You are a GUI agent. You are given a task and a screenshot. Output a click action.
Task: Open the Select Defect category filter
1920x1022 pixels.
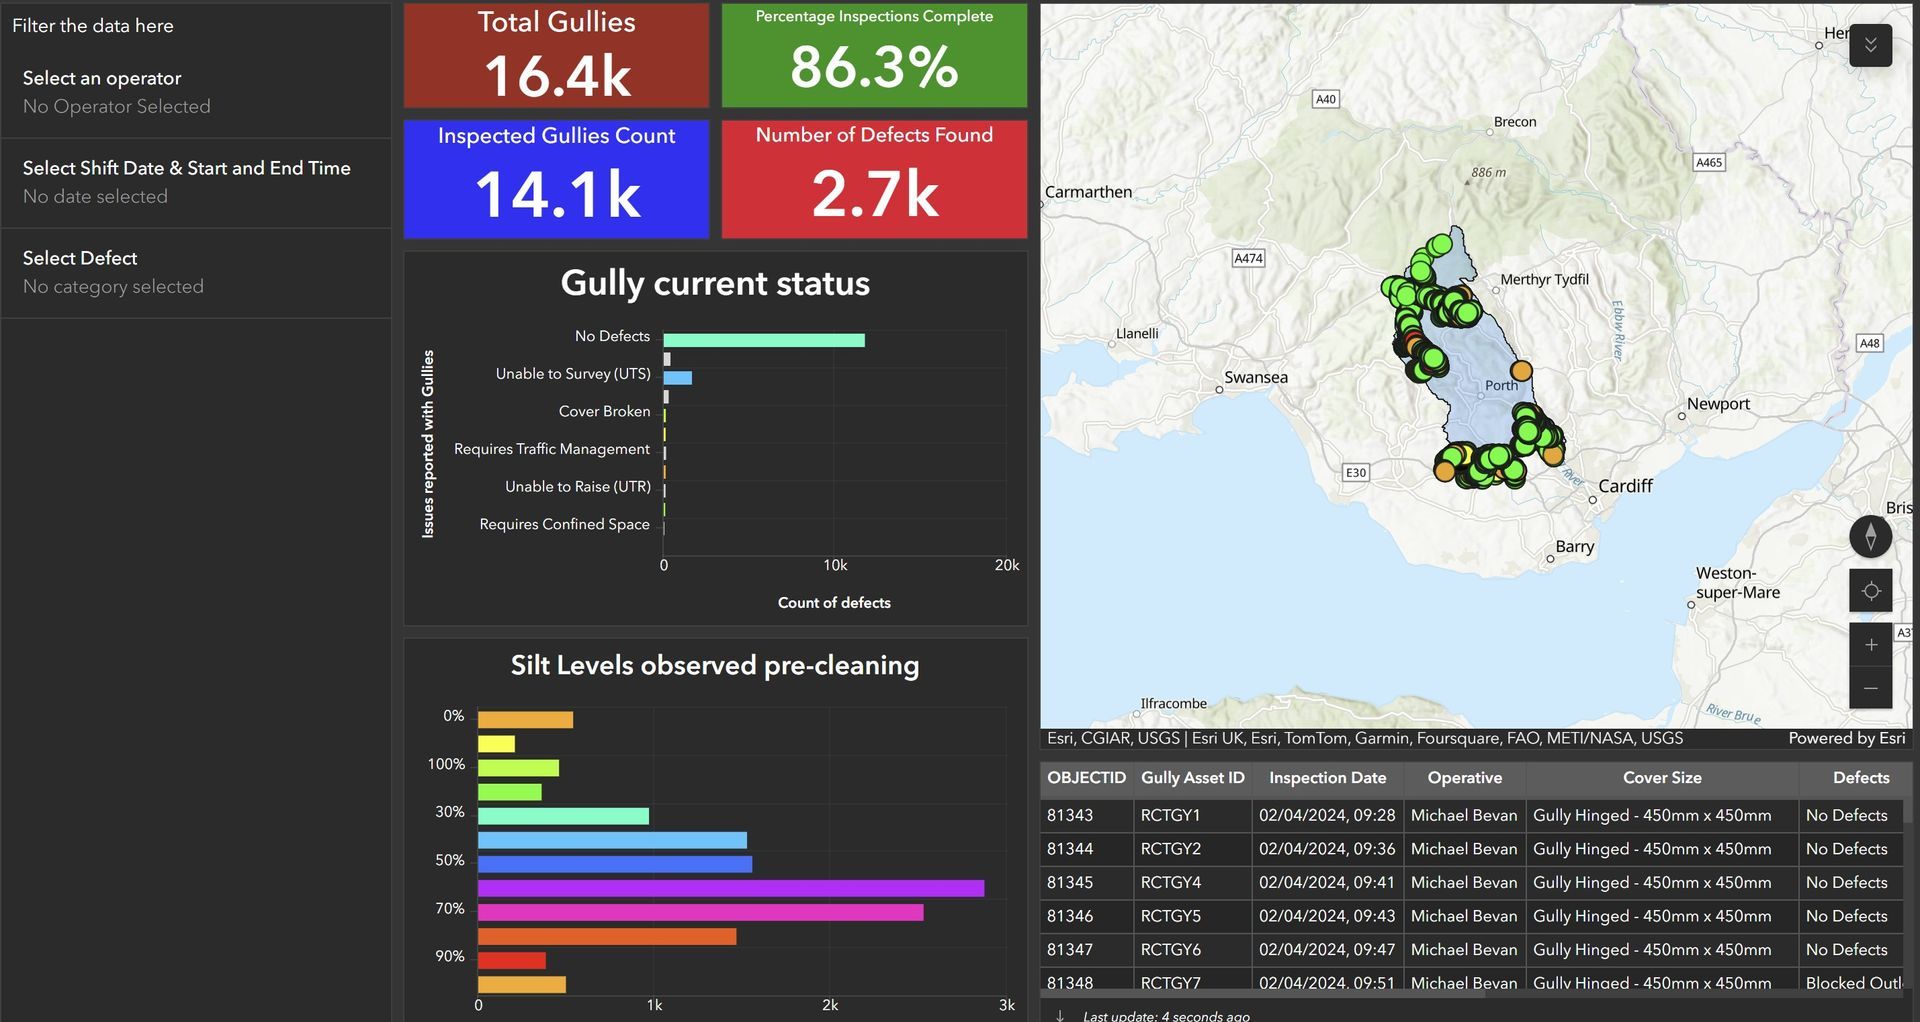(x=196, y=273)
